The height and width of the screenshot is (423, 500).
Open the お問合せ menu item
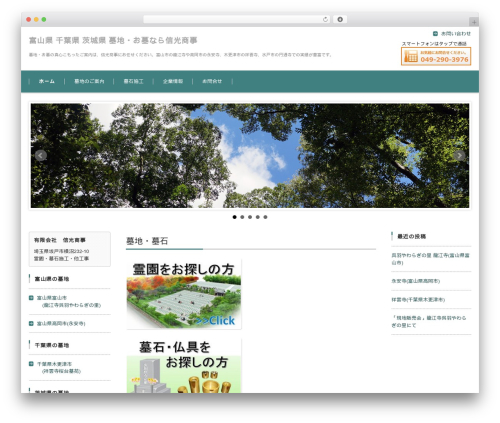(212, 81)
